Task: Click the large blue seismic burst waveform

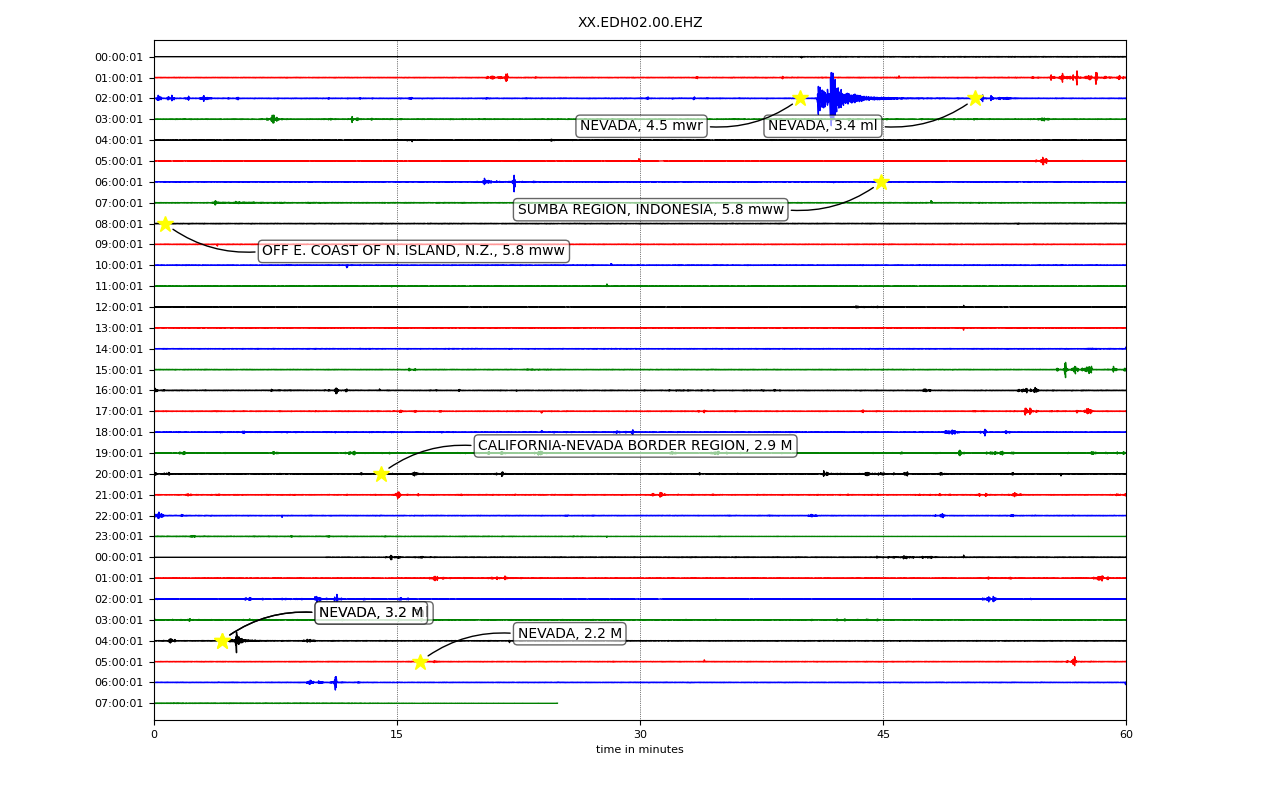Action: (x=838, y=98)
